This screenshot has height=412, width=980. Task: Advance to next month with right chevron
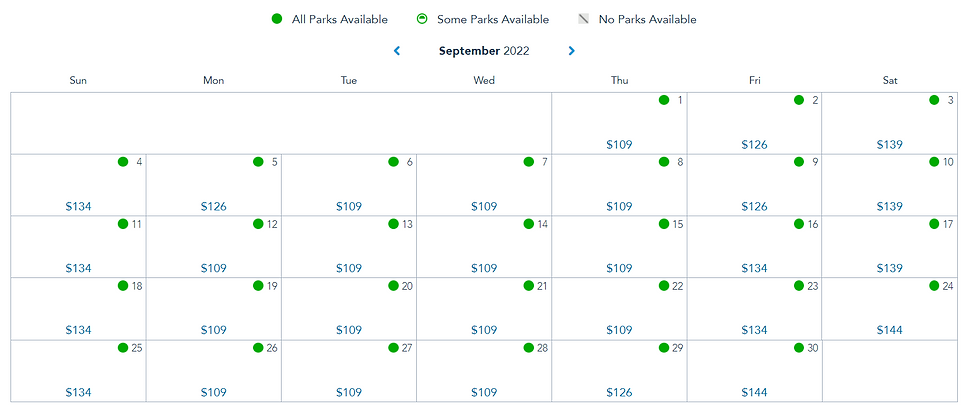click(571, 51)
